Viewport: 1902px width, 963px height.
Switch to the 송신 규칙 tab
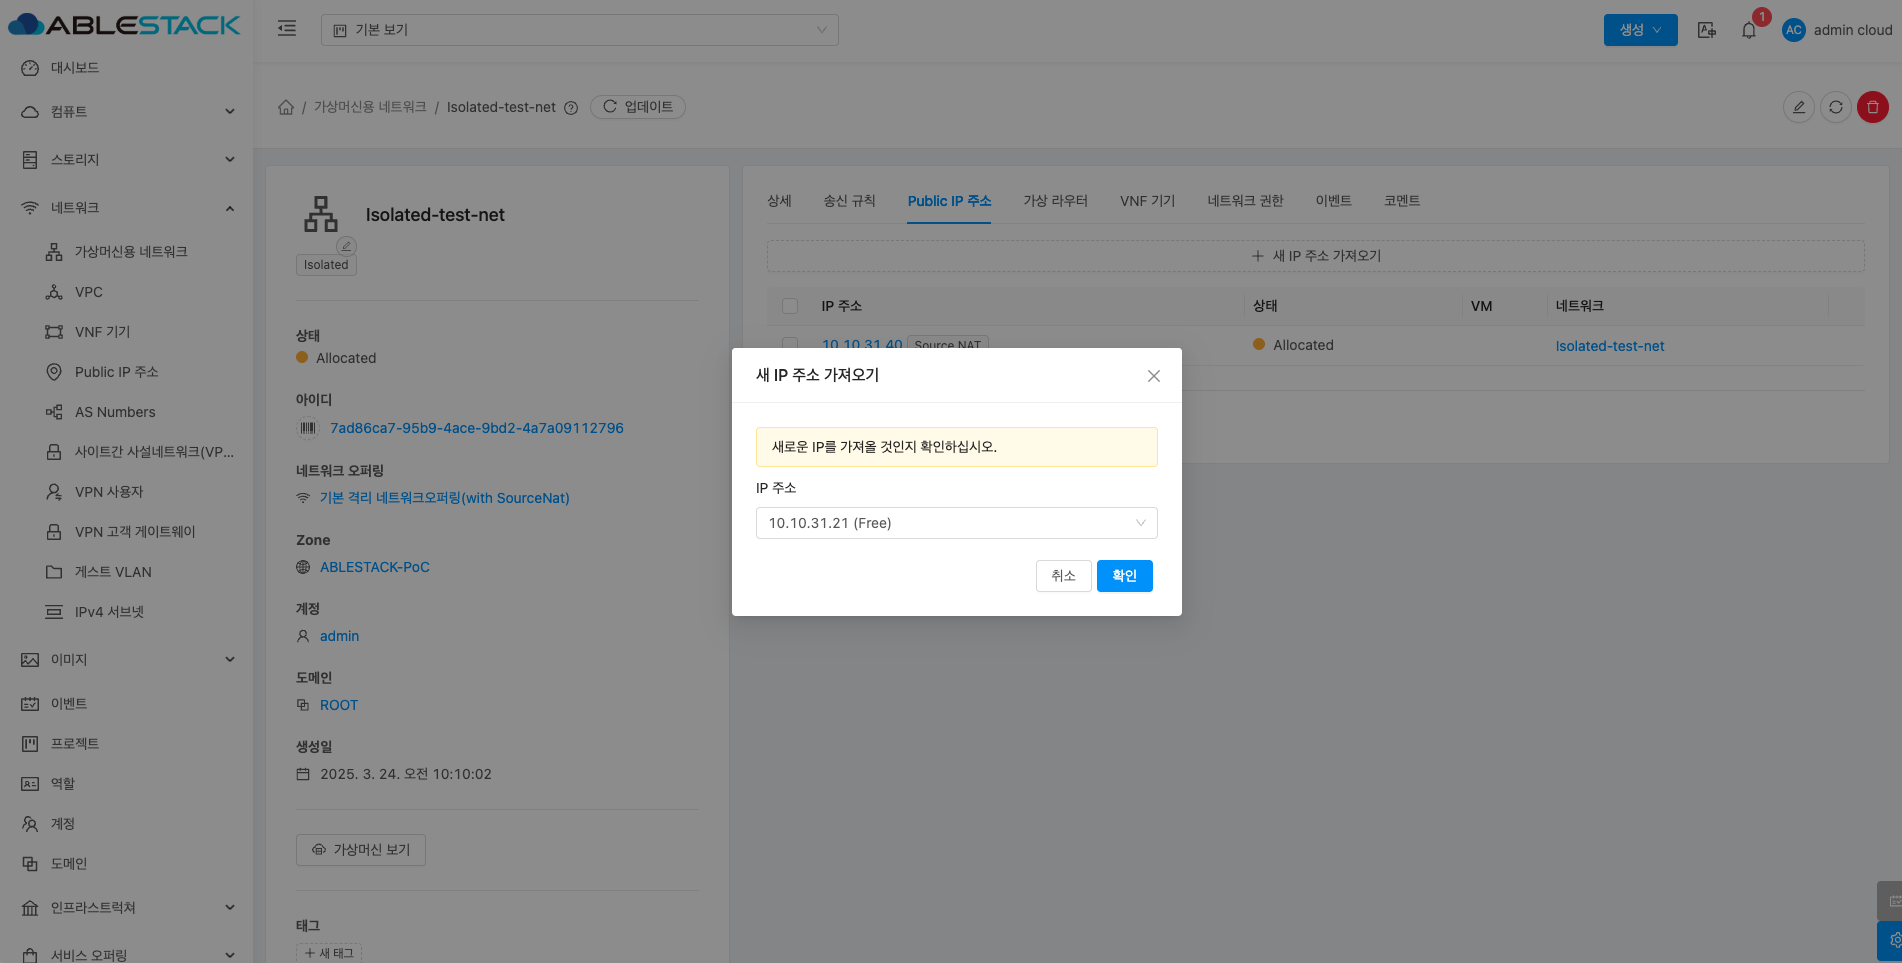[849, 201]
